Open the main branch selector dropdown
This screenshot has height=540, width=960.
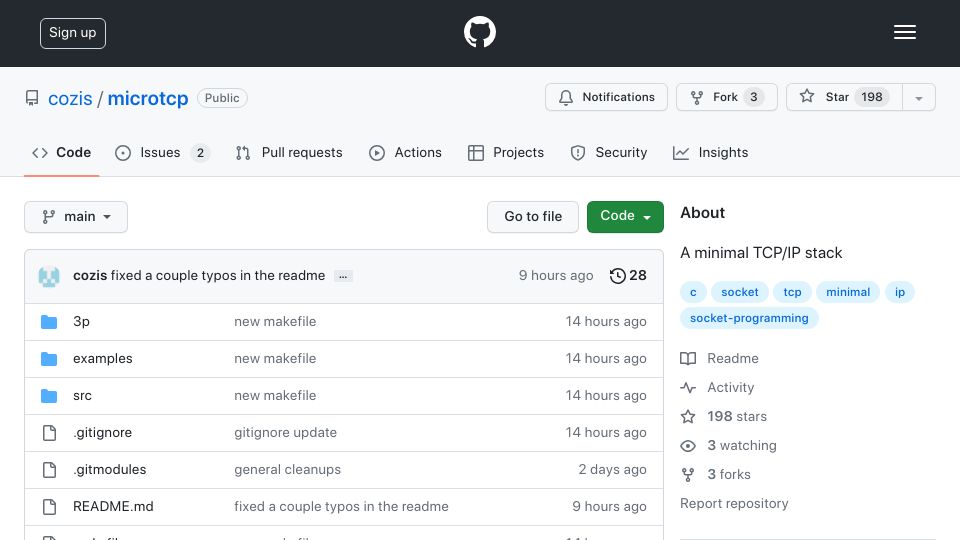click(76, 217)
